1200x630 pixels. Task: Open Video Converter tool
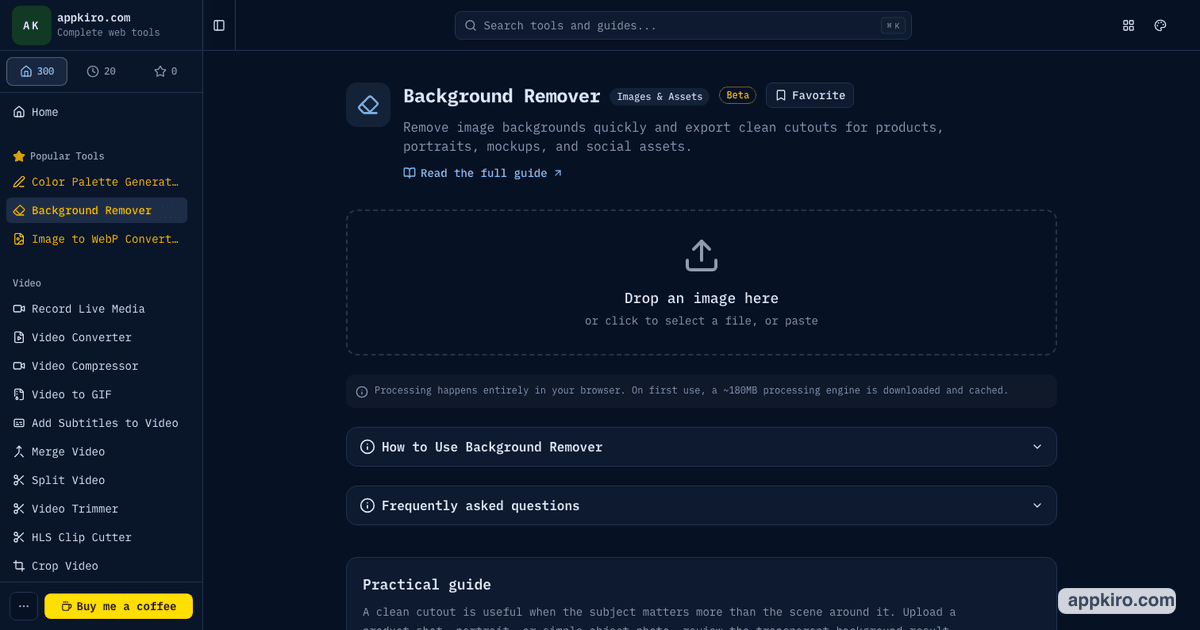coord(97,338)
